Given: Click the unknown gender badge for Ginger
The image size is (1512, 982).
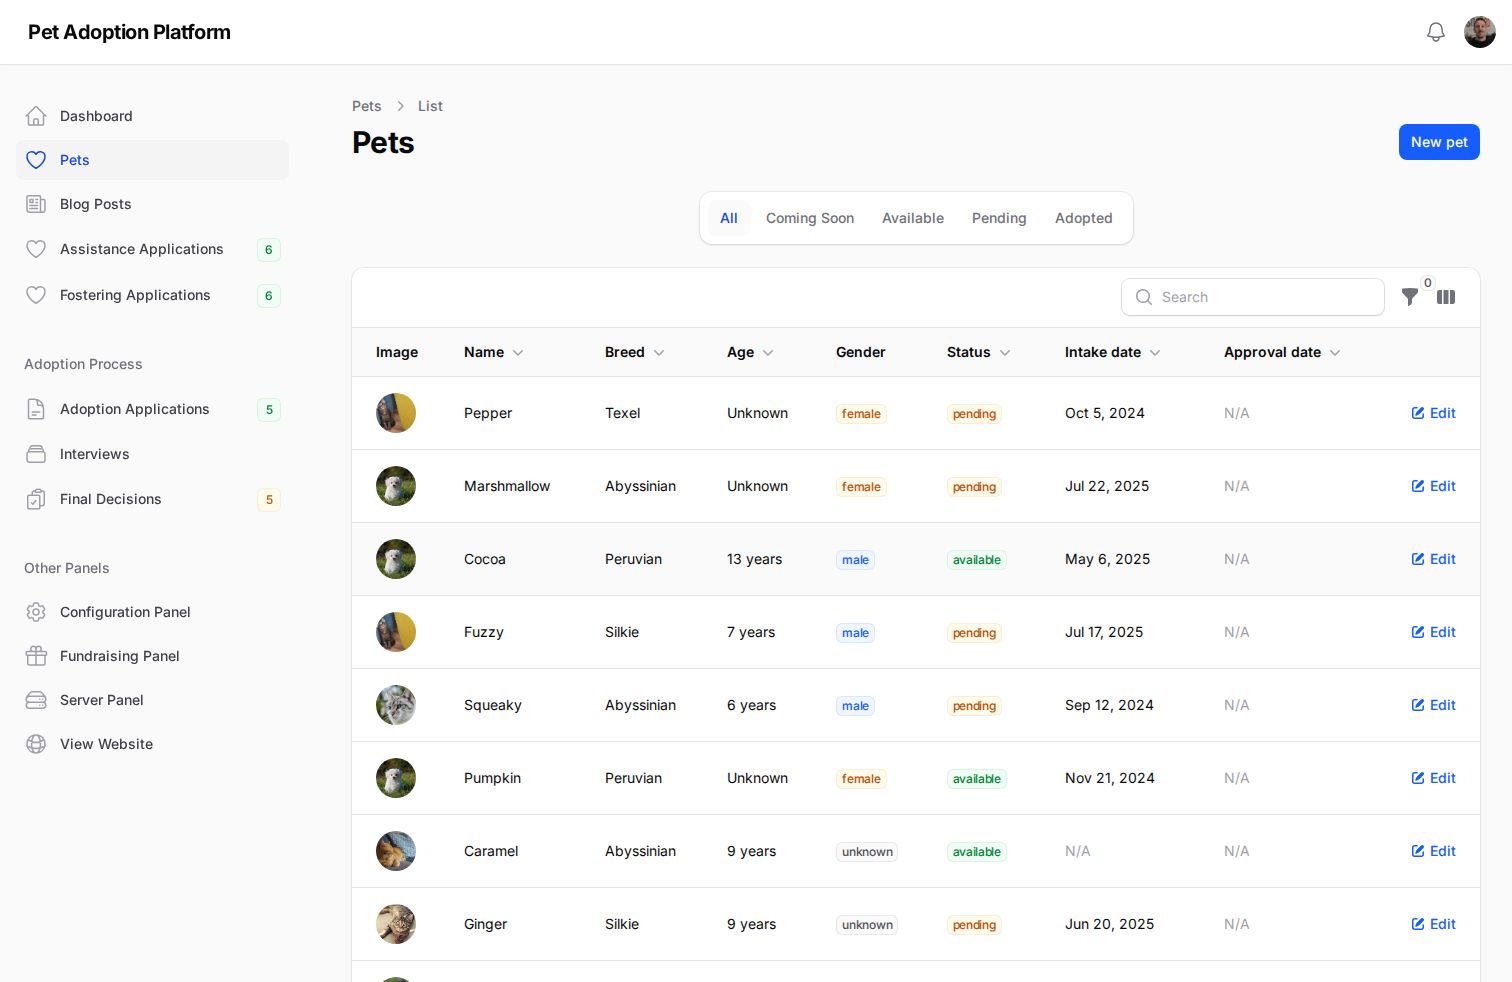Looking at the screenshot, I should 867,925.
